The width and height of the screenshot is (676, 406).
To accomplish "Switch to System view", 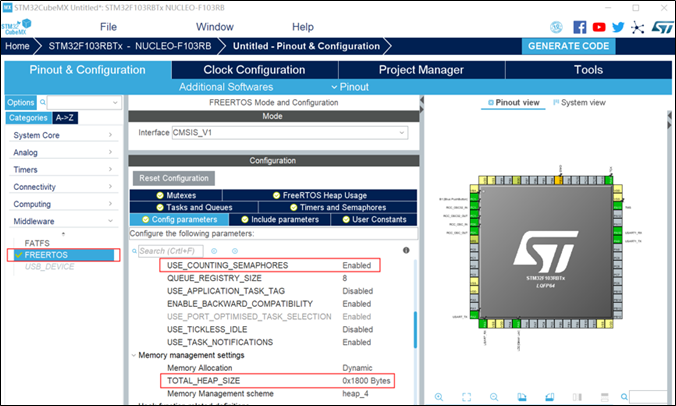I will pyautogui.click(x=579, y=103).
